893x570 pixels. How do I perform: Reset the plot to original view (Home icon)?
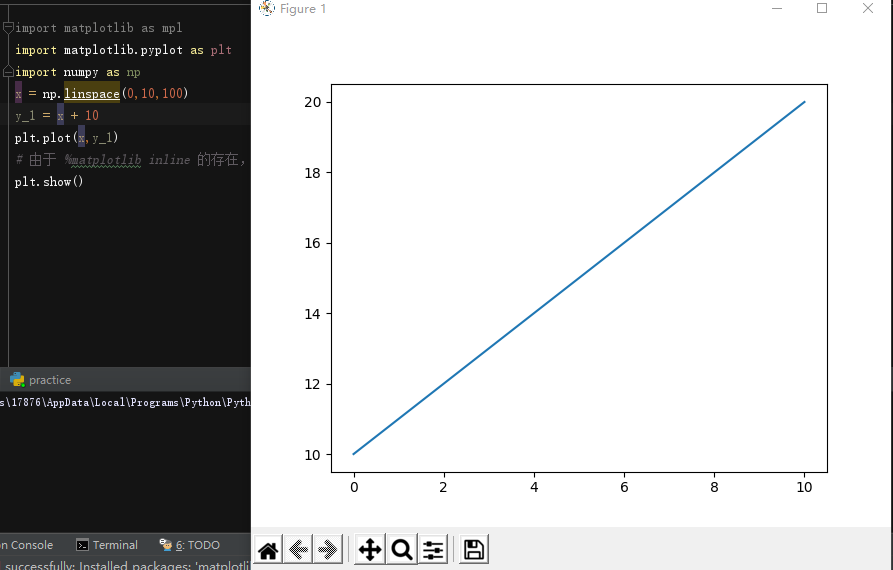[x=268, y=550]
